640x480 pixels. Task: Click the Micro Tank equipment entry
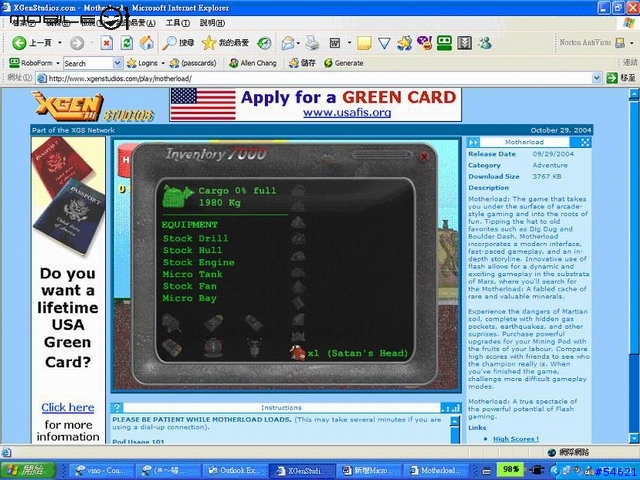coord(192,274)
